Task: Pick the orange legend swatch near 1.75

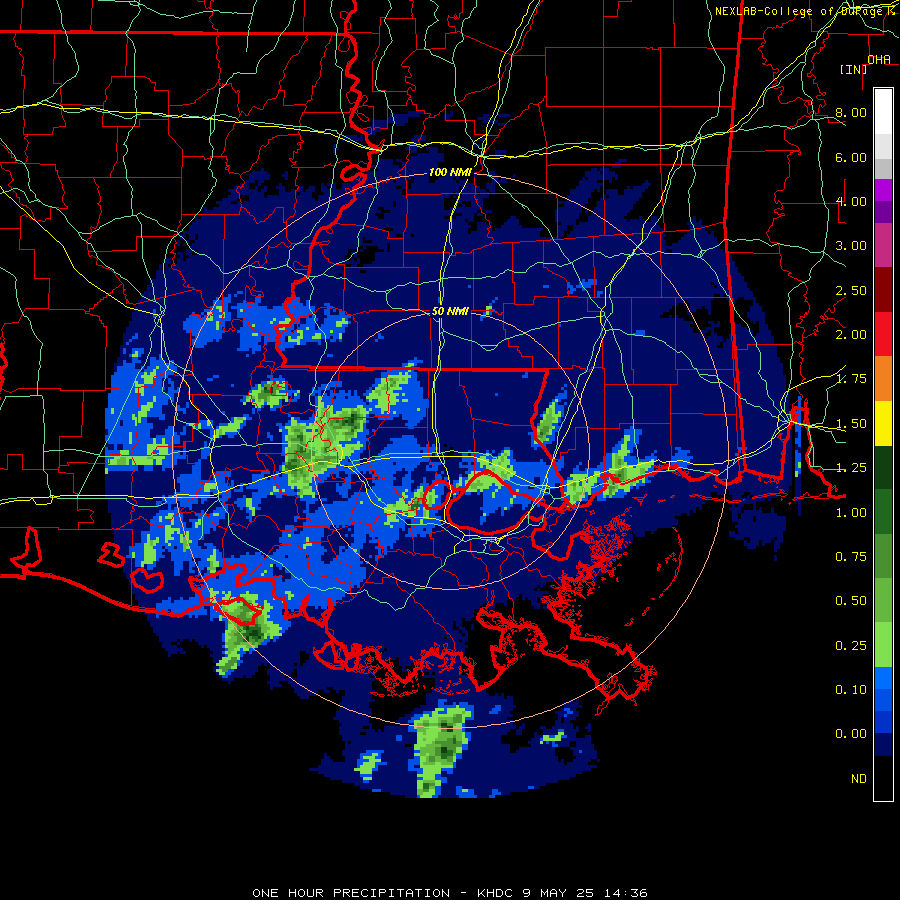Action: 883,379
